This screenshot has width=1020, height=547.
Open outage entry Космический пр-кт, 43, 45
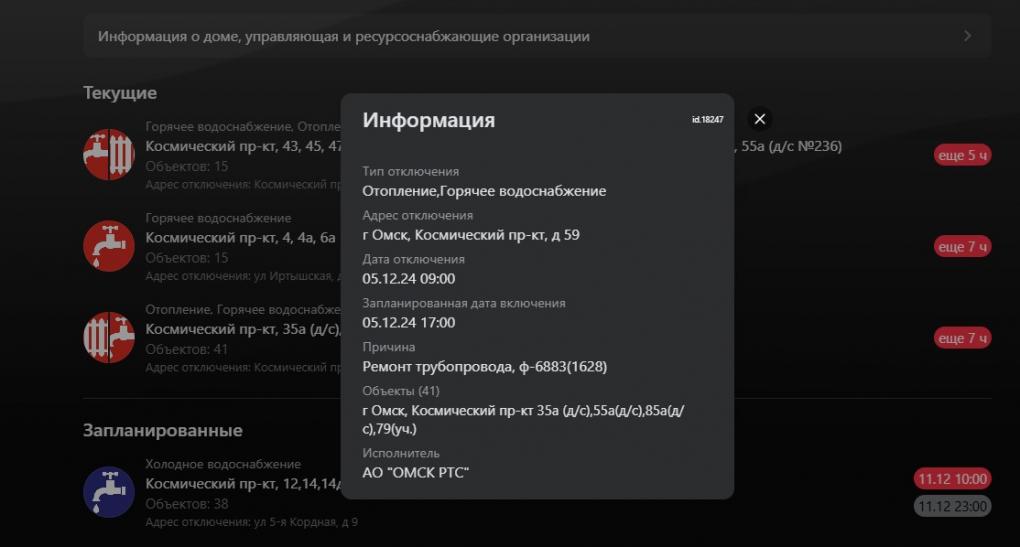click(x=244, y=146)
